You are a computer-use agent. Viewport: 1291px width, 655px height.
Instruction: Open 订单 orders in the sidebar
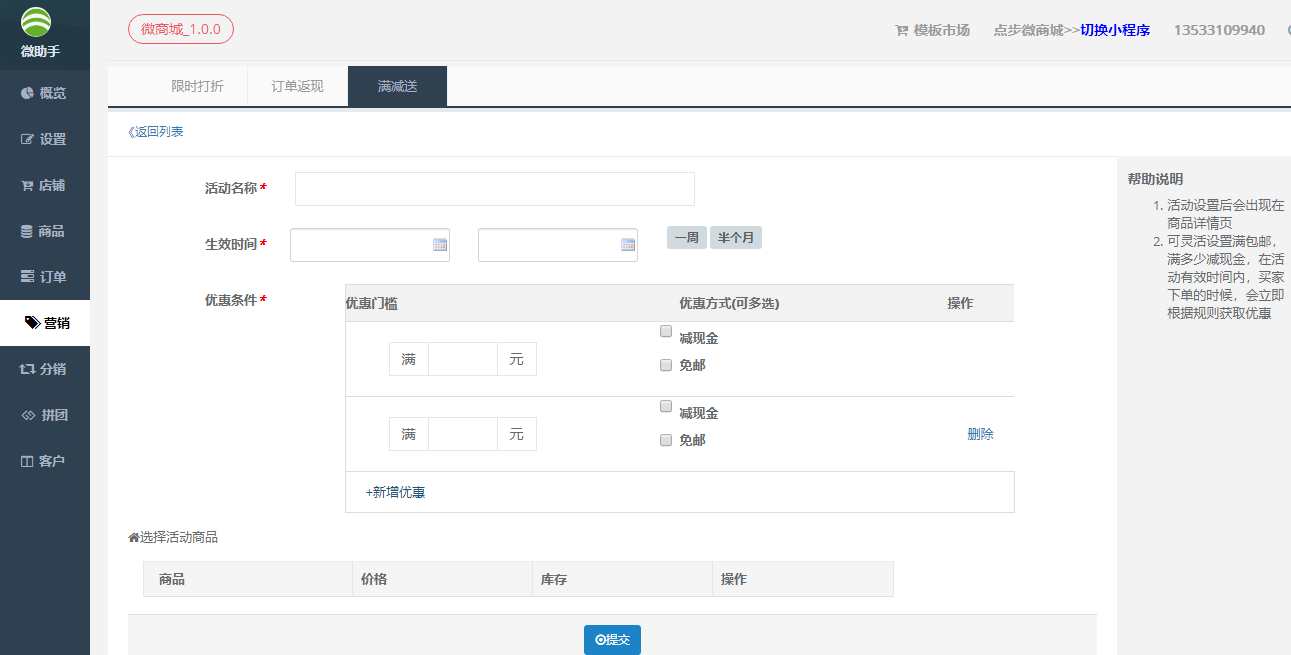44,277
